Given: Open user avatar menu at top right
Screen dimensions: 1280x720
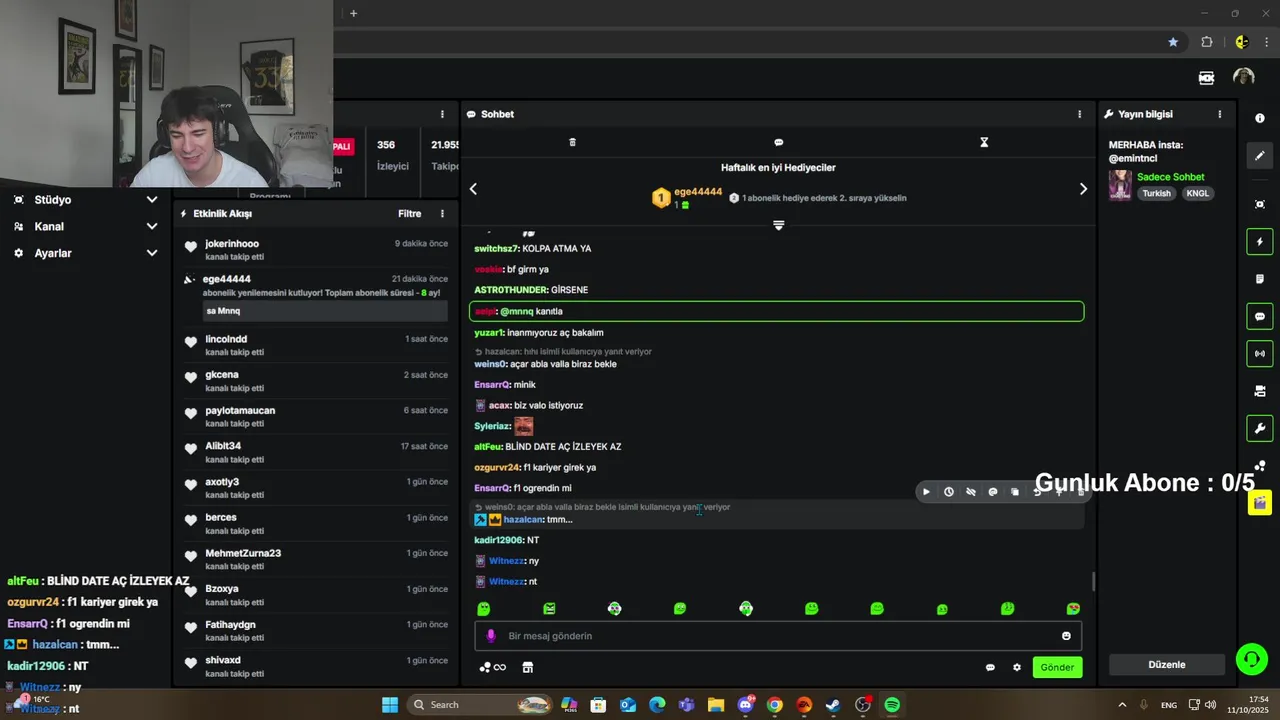Looking at the screenshot, I should click(x=1243, y=77).
